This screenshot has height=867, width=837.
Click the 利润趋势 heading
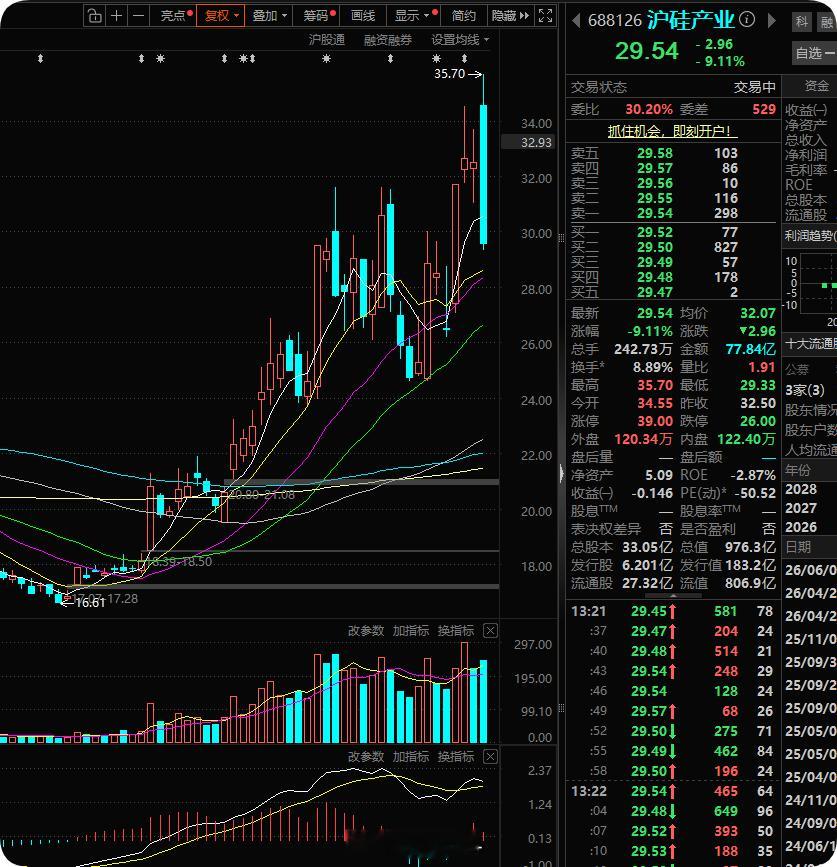coord(810,236)
